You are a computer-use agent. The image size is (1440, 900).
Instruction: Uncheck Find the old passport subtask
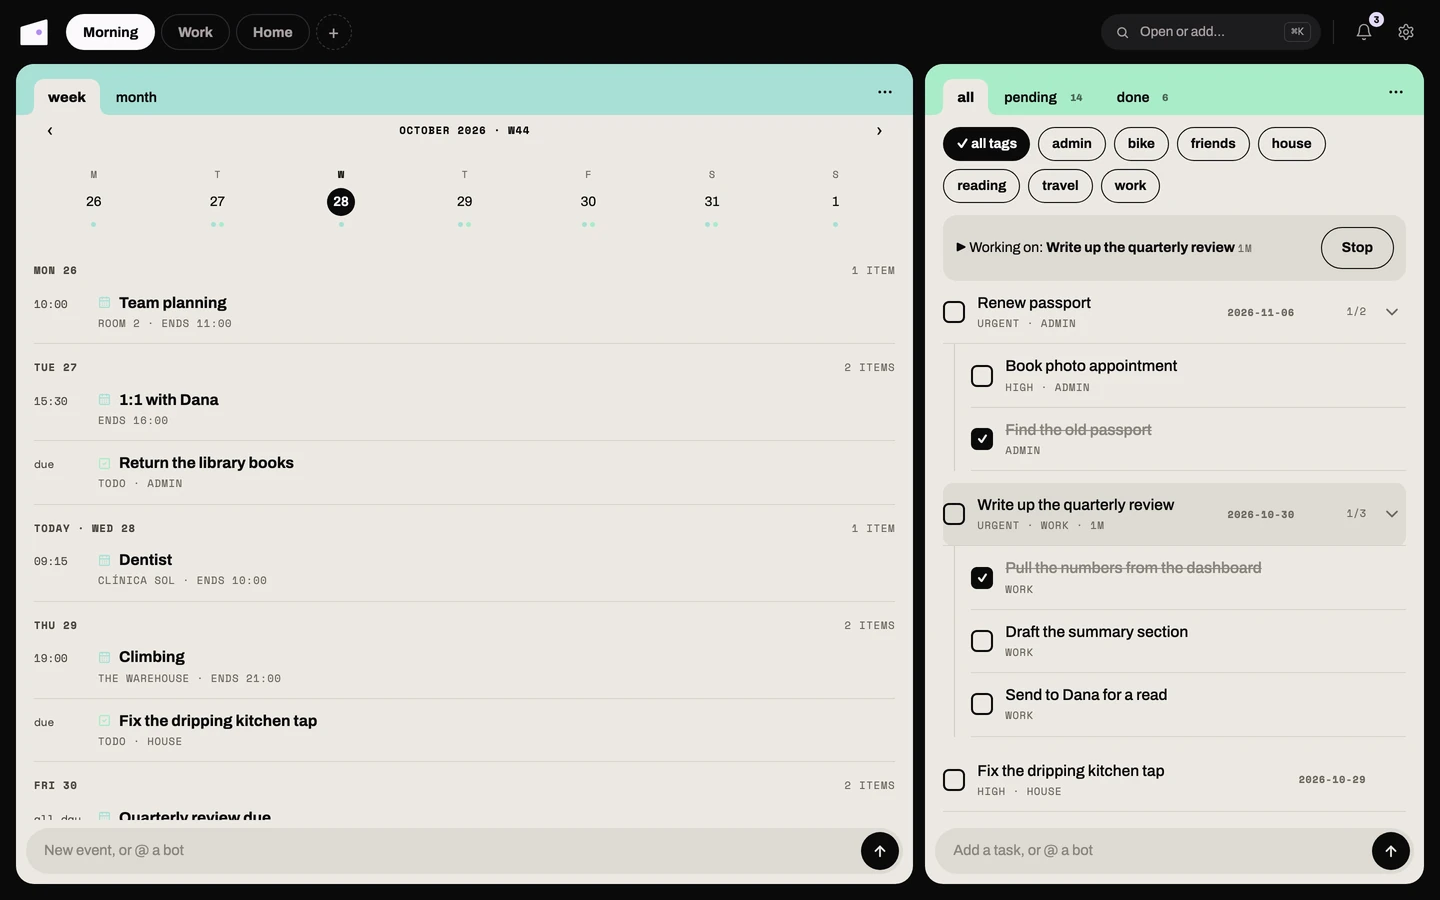point(982,439)
